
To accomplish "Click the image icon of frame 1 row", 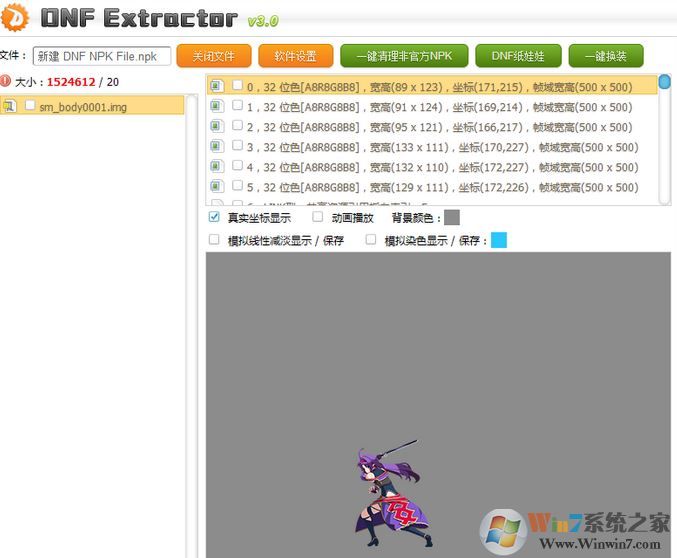I will (217, 106).
